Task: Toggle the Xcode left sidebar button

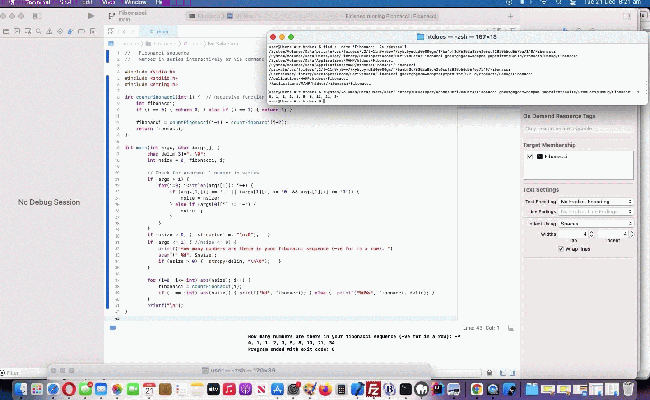Action: (x=36, y=16)
